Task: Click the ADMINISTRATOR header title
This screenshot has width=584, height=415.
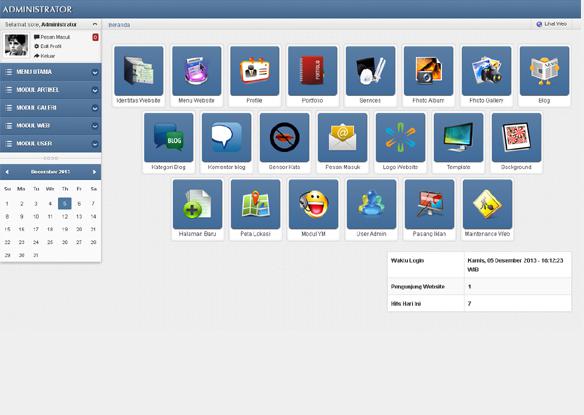Action: coord(37,9)
